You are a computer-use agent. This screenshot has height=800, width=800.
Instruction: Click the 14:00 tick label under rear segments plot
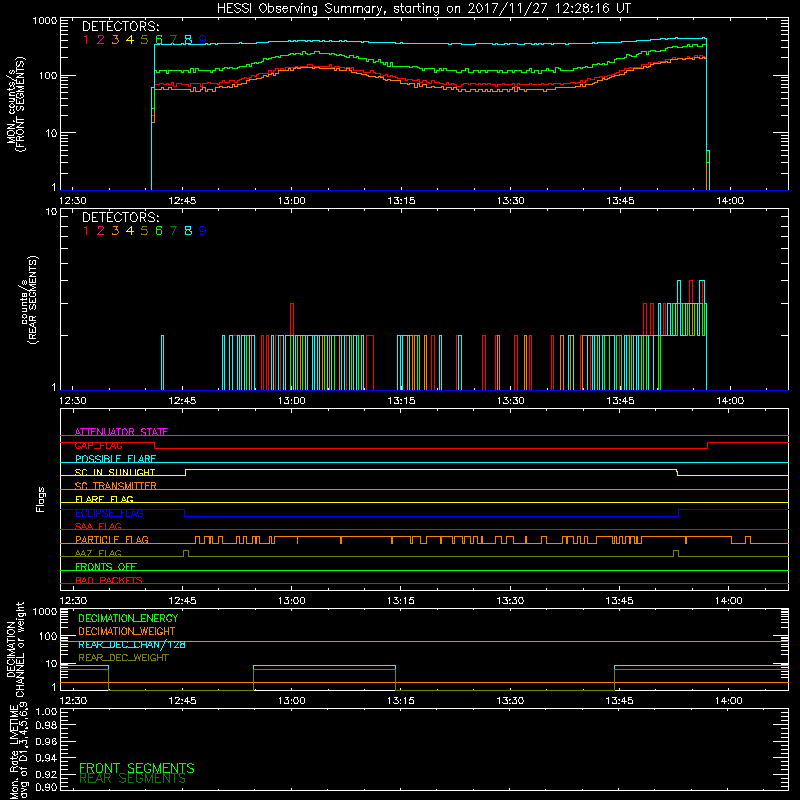730,401
